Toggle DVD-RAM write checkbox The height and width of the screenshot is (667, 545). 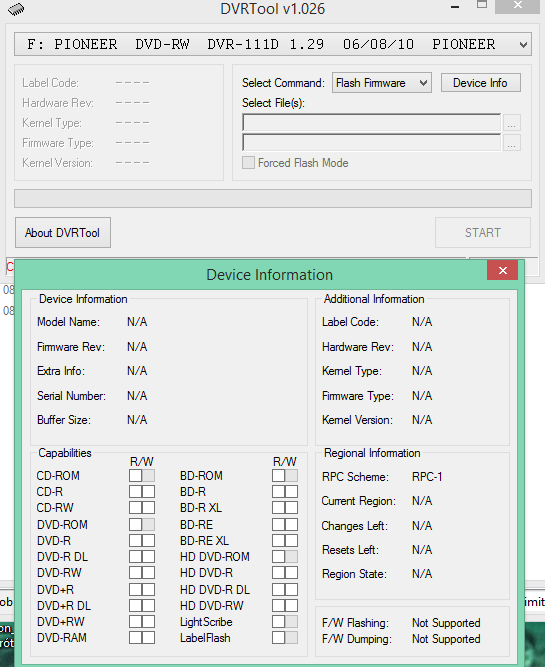point(148,638)
